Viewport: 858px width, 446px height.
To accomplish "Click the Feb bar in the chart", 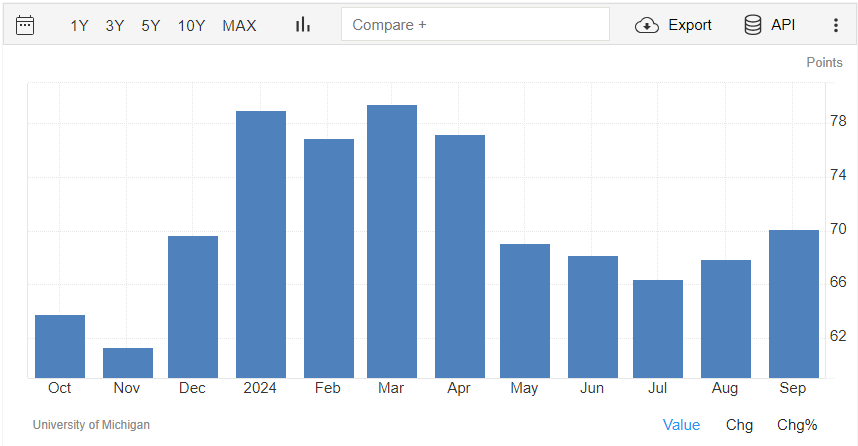I will pyautogui.click(x=329, y=258).
